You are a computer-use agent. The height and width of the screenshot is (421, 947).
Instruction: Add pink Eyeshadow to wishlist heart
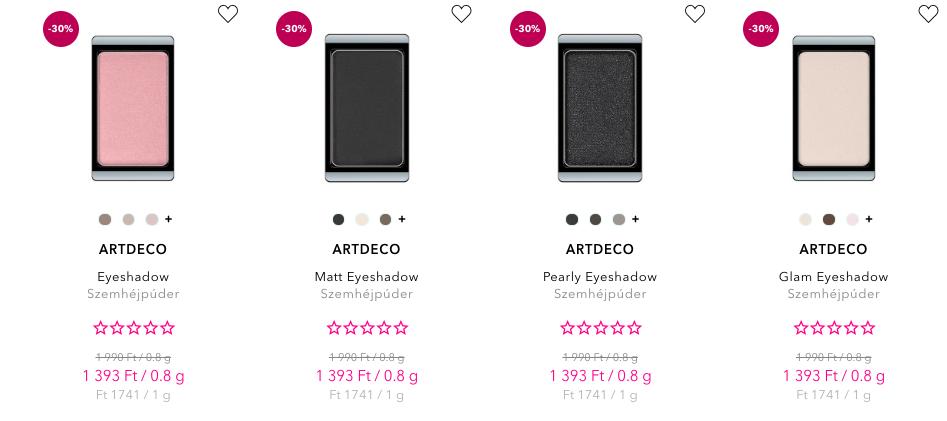[x=228, y=14]
